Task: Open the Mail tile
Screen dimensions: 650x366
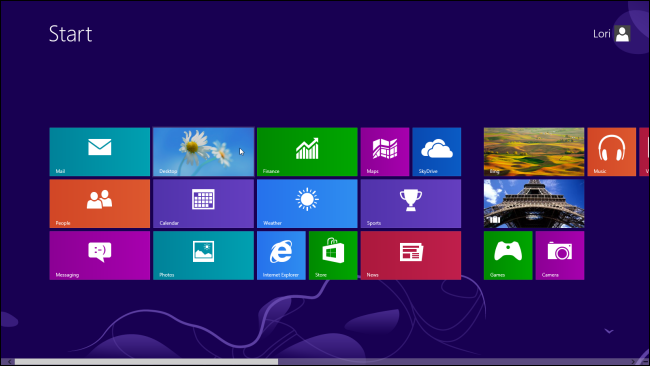Action: 99,152
